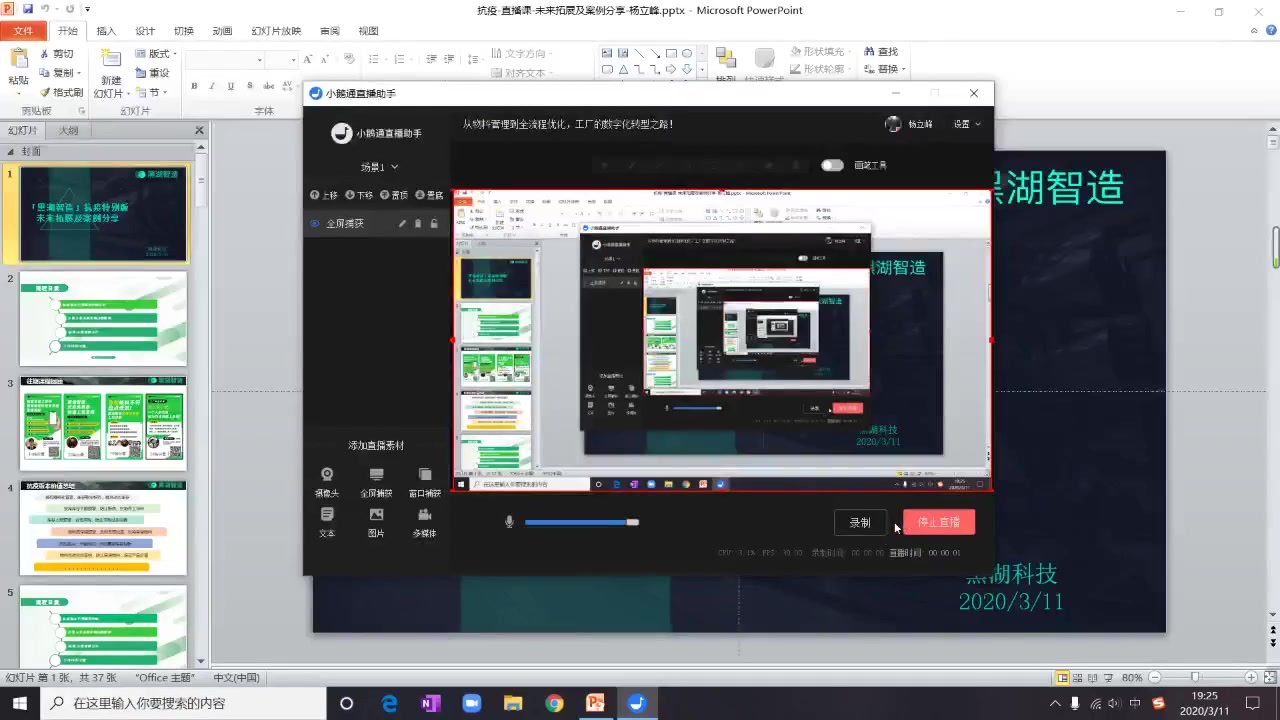Add a multimedia (多媒体) source
Image resolution: width=1280 pixels, height=720 pixels.
[425, 522]
